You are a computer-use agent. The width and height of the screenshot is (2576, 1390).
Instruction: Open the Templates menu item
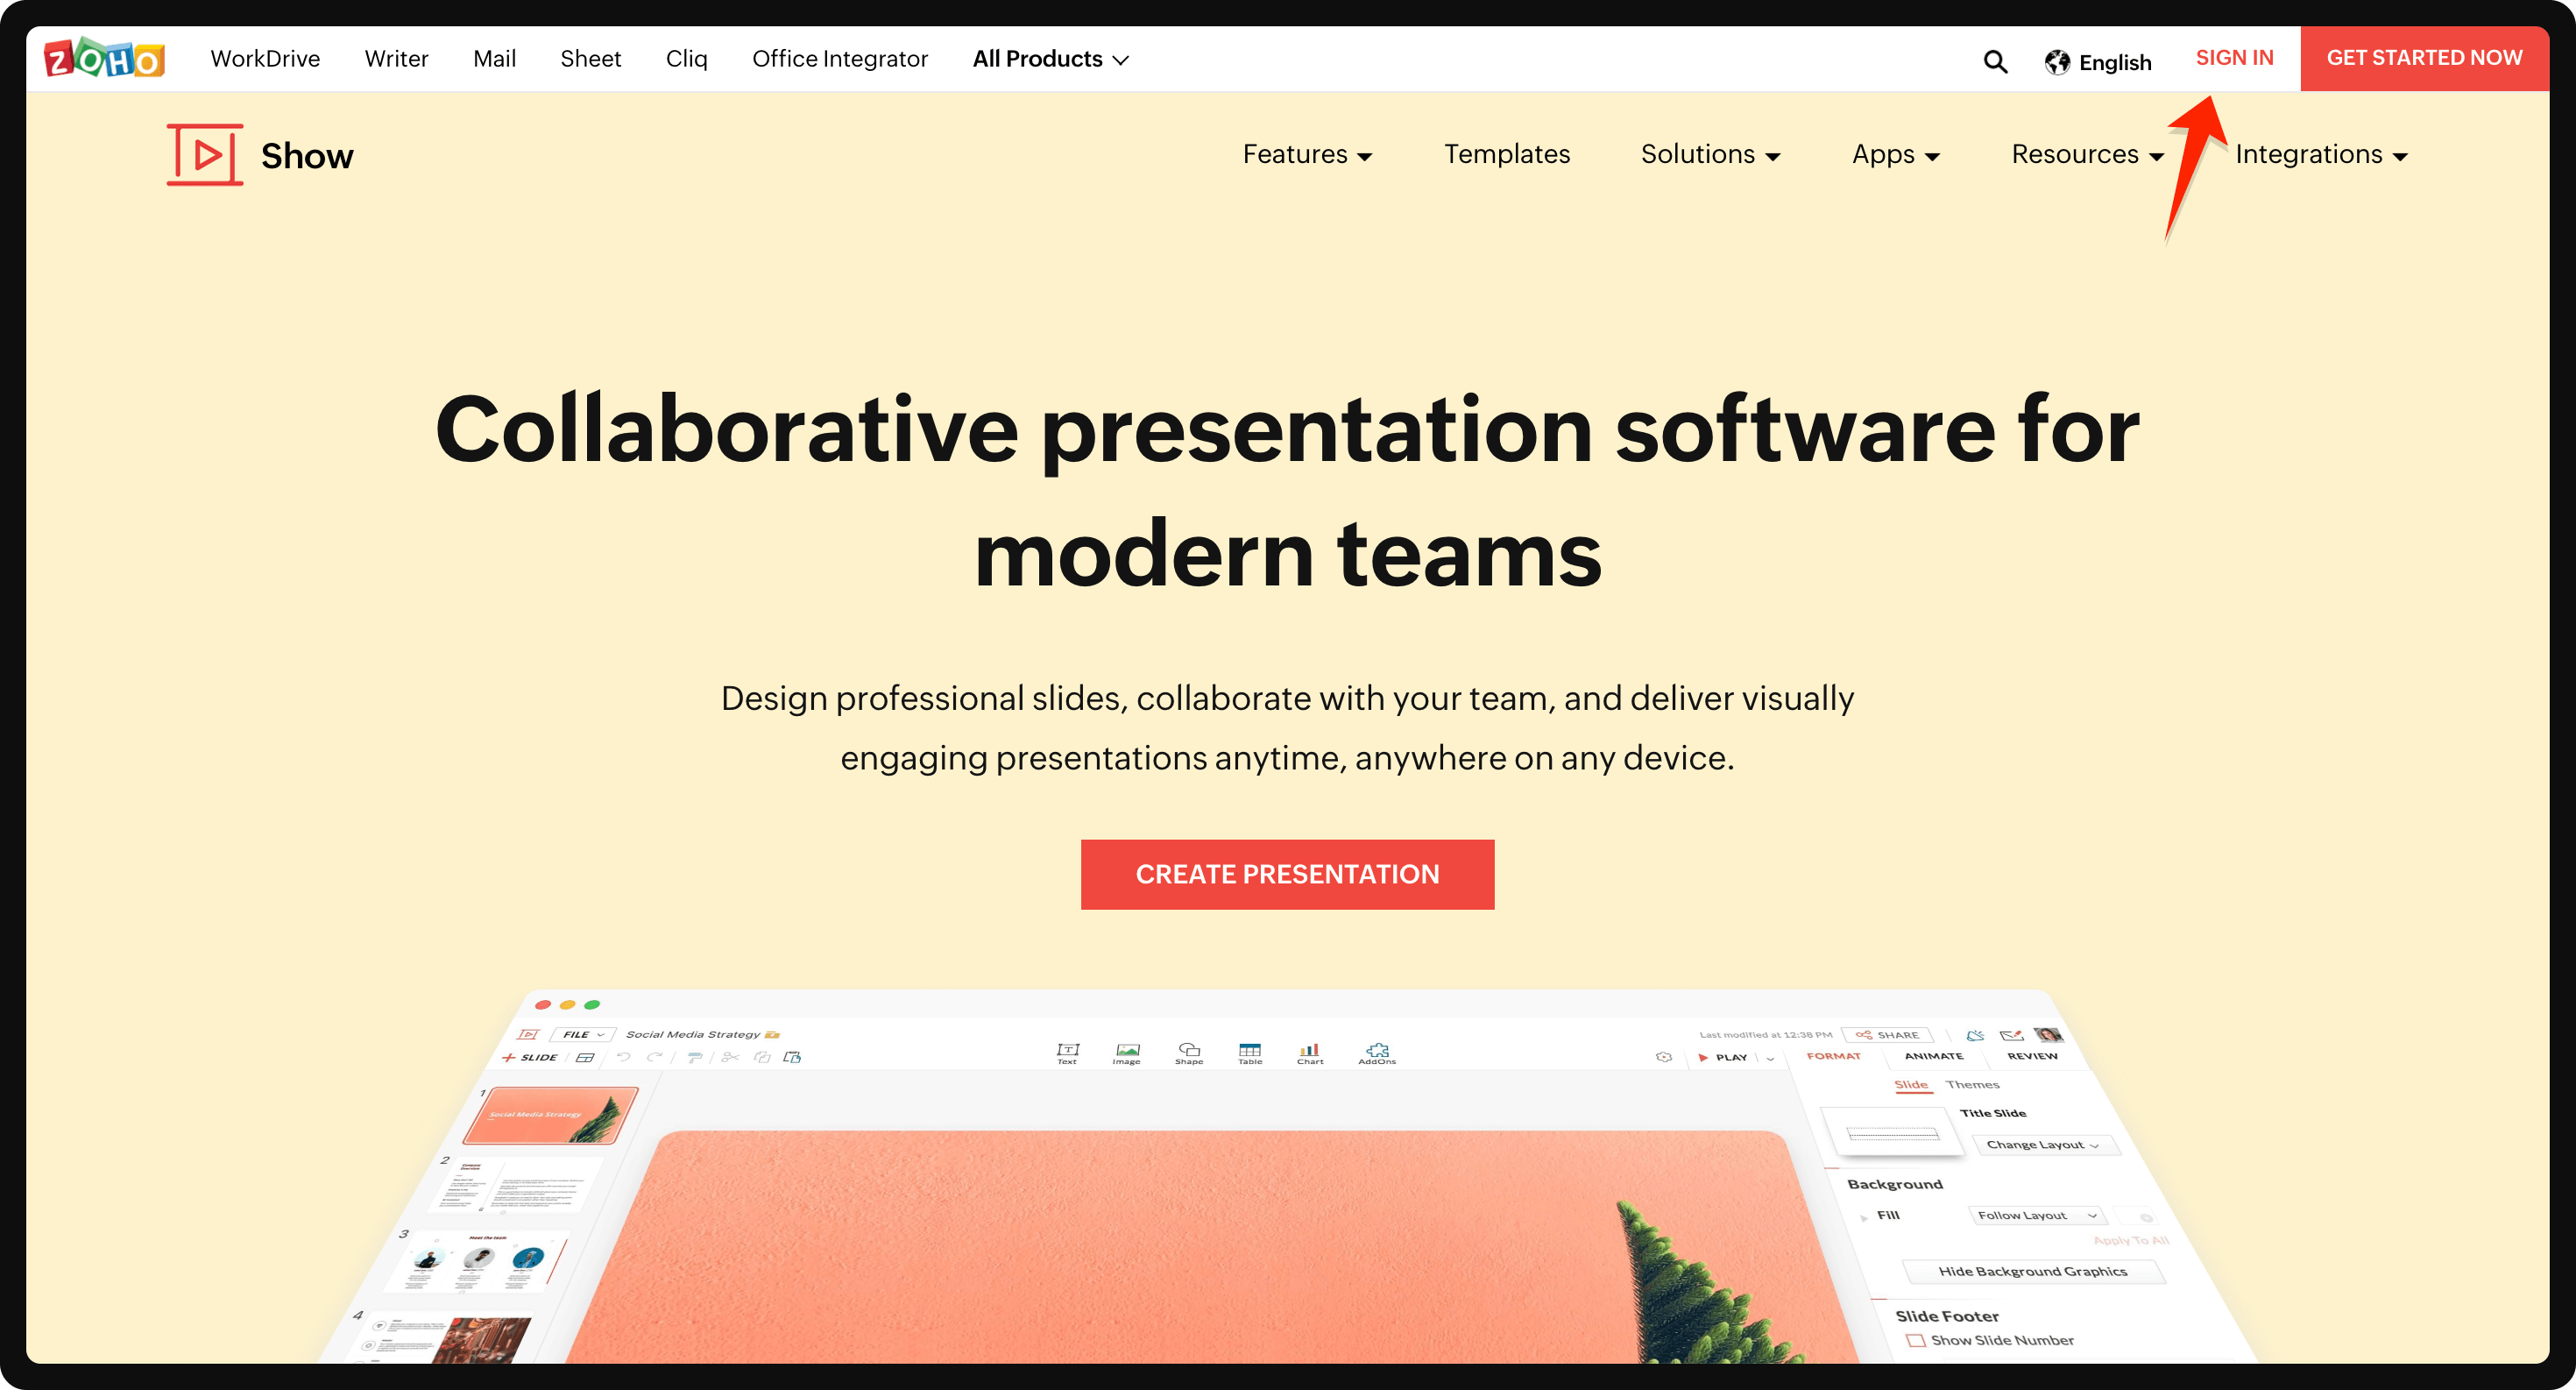[x=1507, y=154]
